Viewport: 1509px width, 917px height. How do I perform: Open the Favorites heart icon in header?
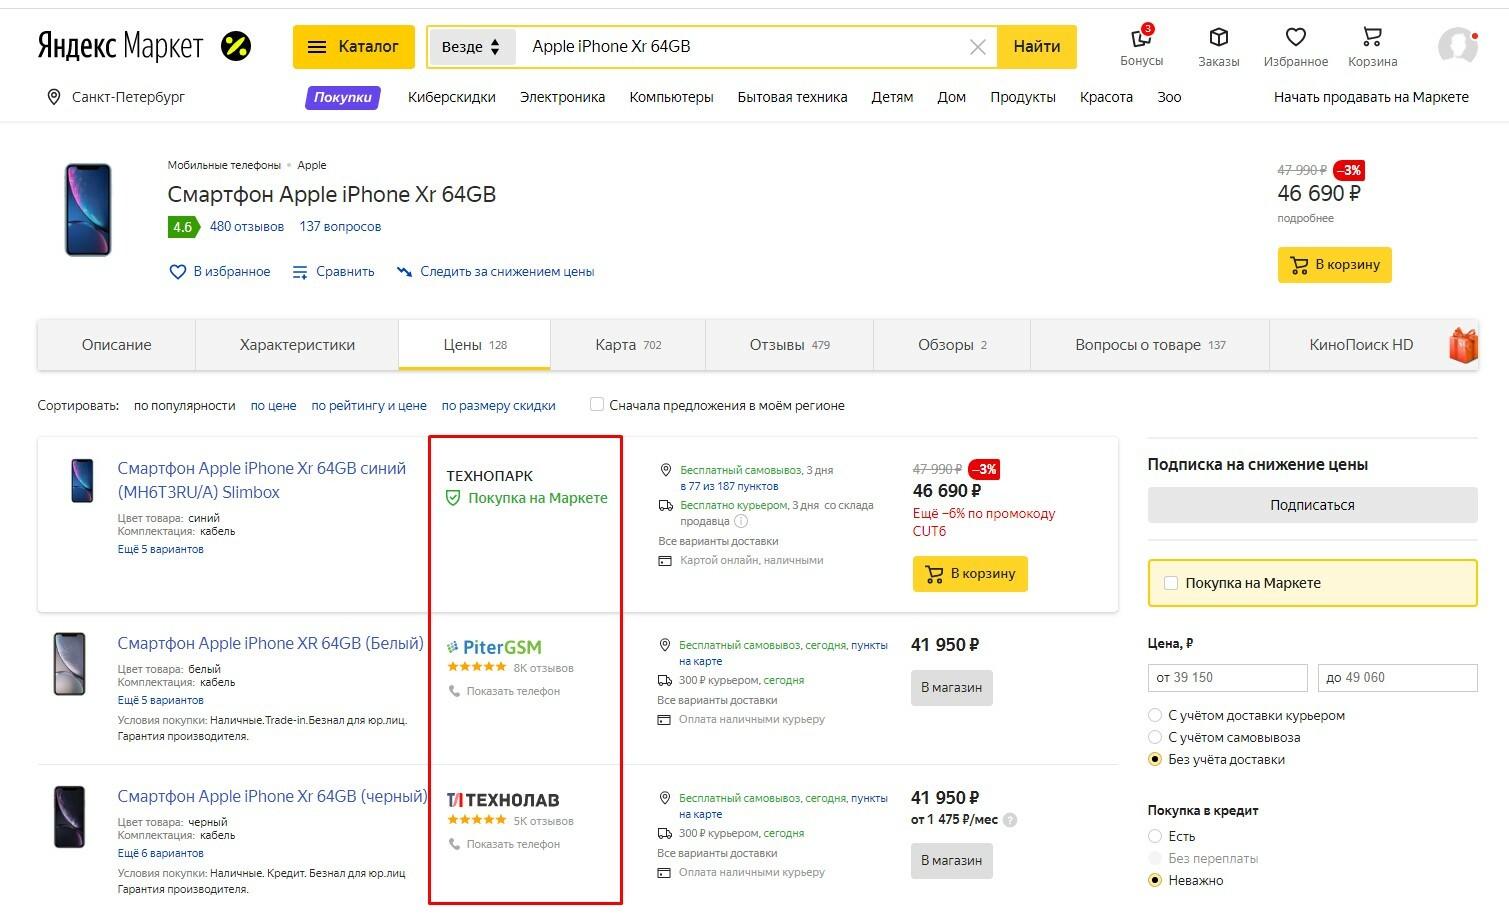1295,37
